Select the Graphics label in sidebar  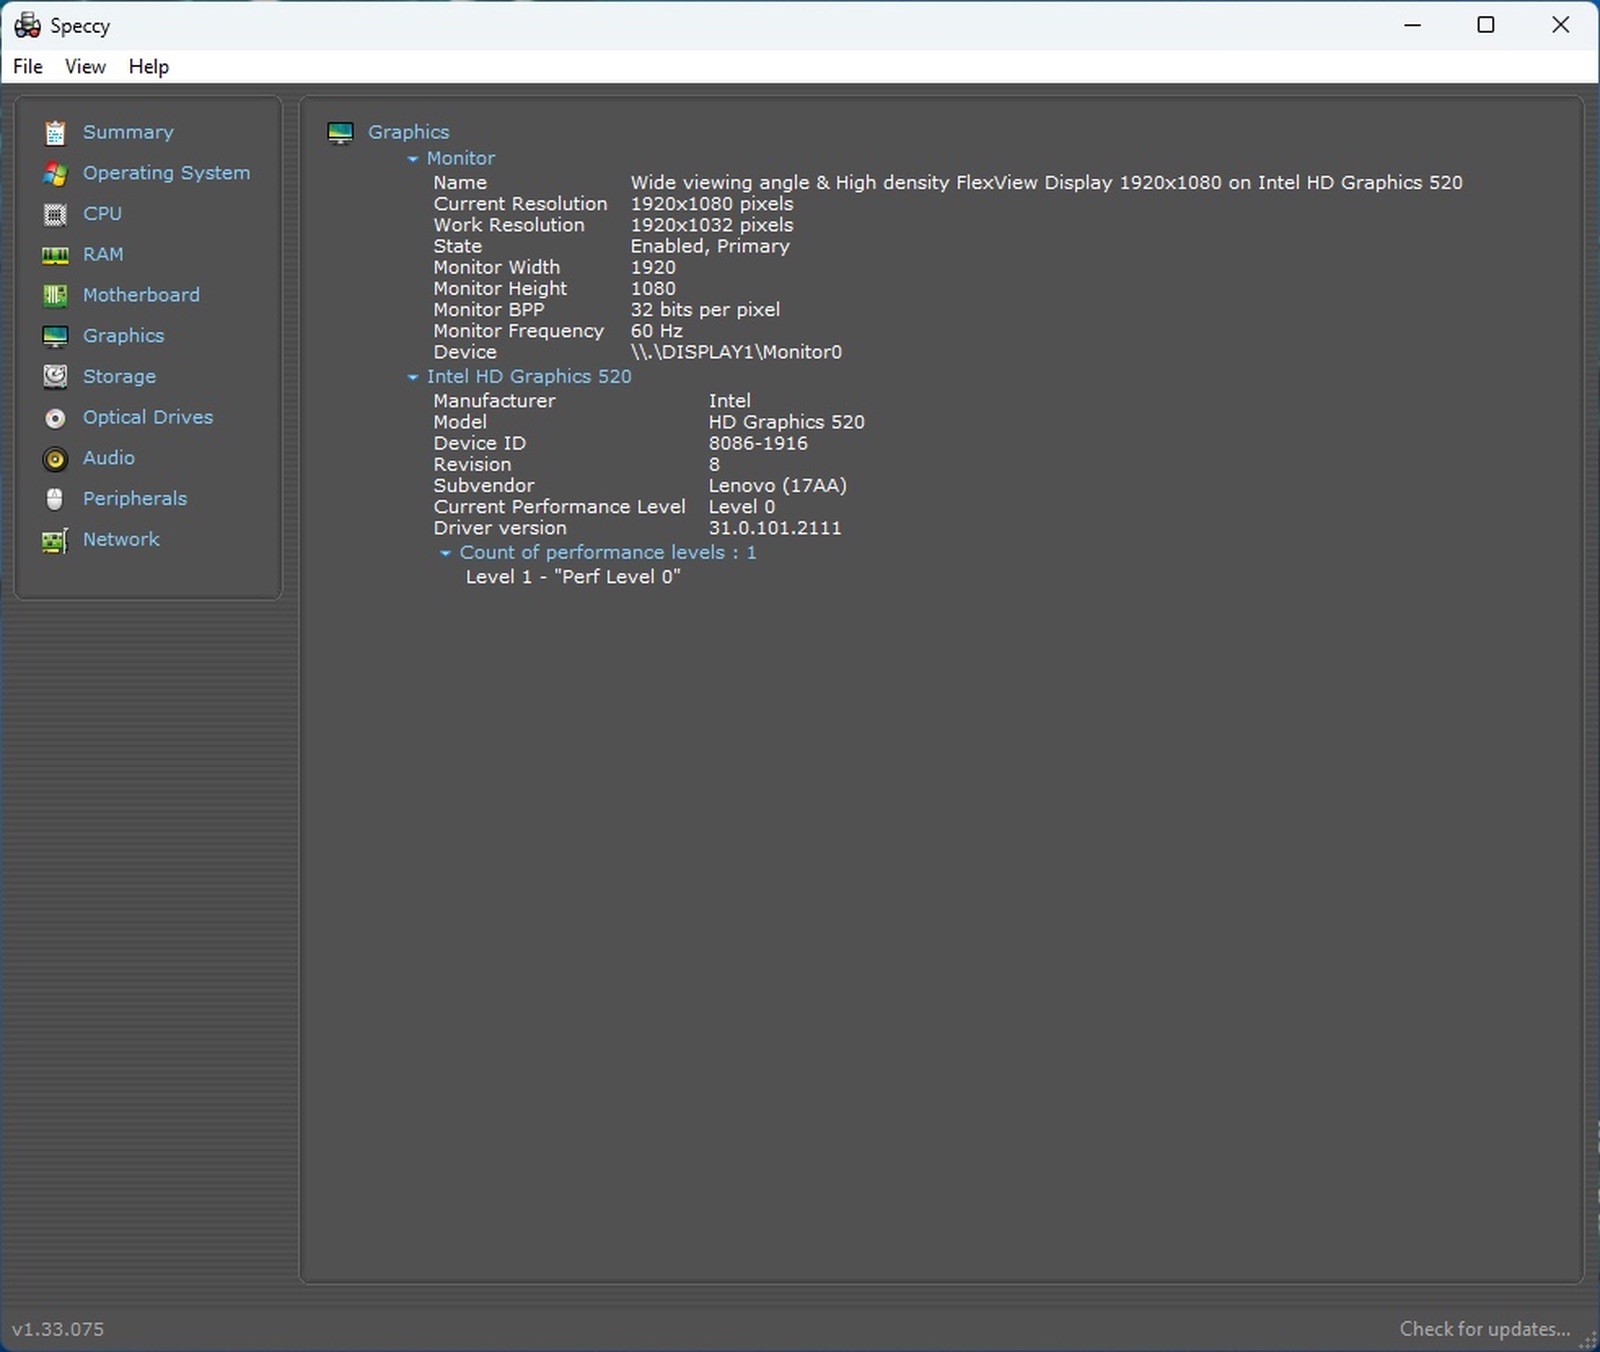coord(124,336)
